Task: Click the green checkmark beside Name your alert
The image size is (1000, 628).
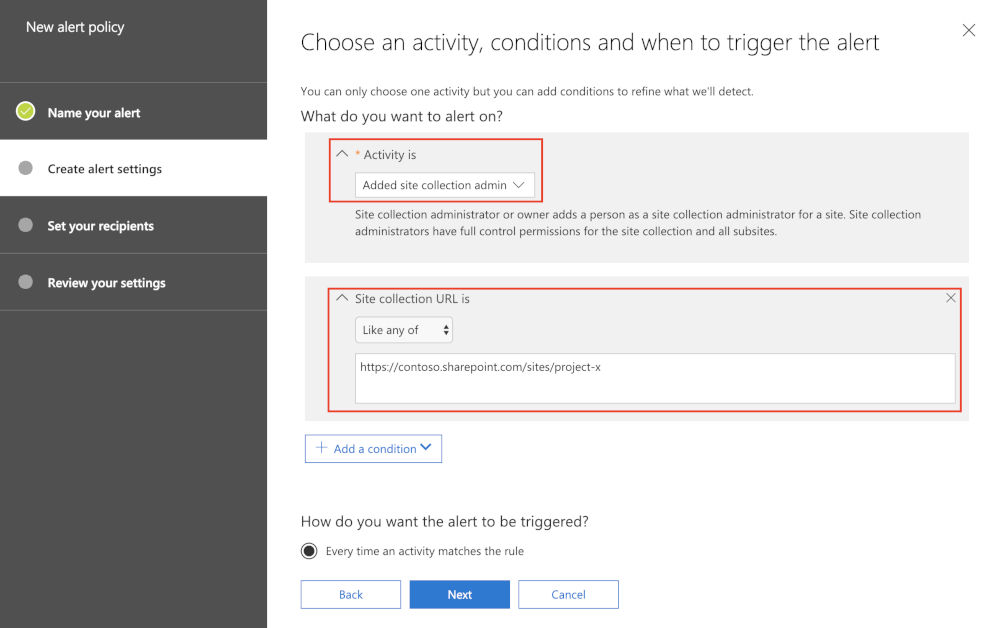Action: [26, 112]
